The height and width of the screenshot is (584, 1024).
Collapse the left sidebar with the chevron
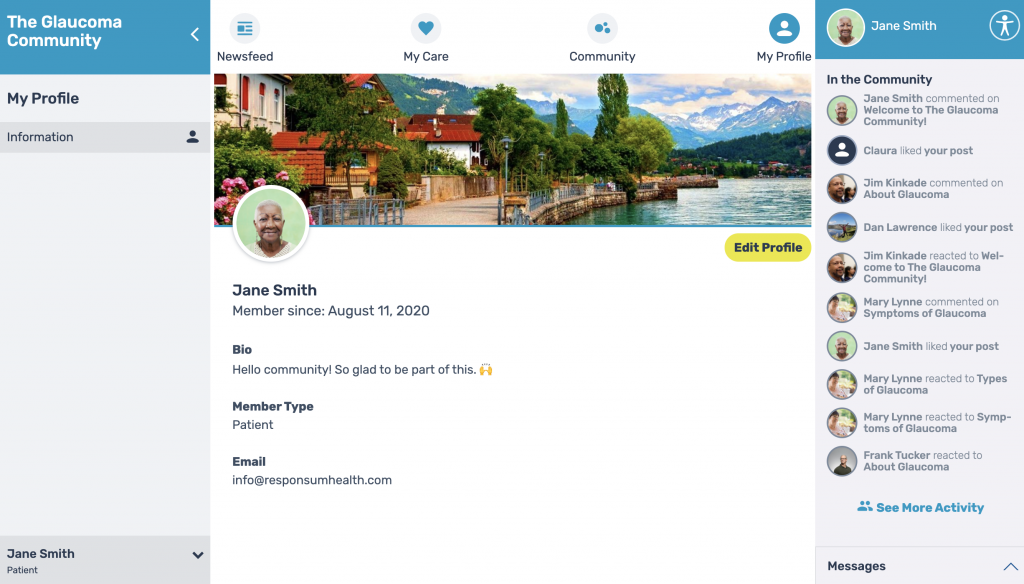coord(195,35)
